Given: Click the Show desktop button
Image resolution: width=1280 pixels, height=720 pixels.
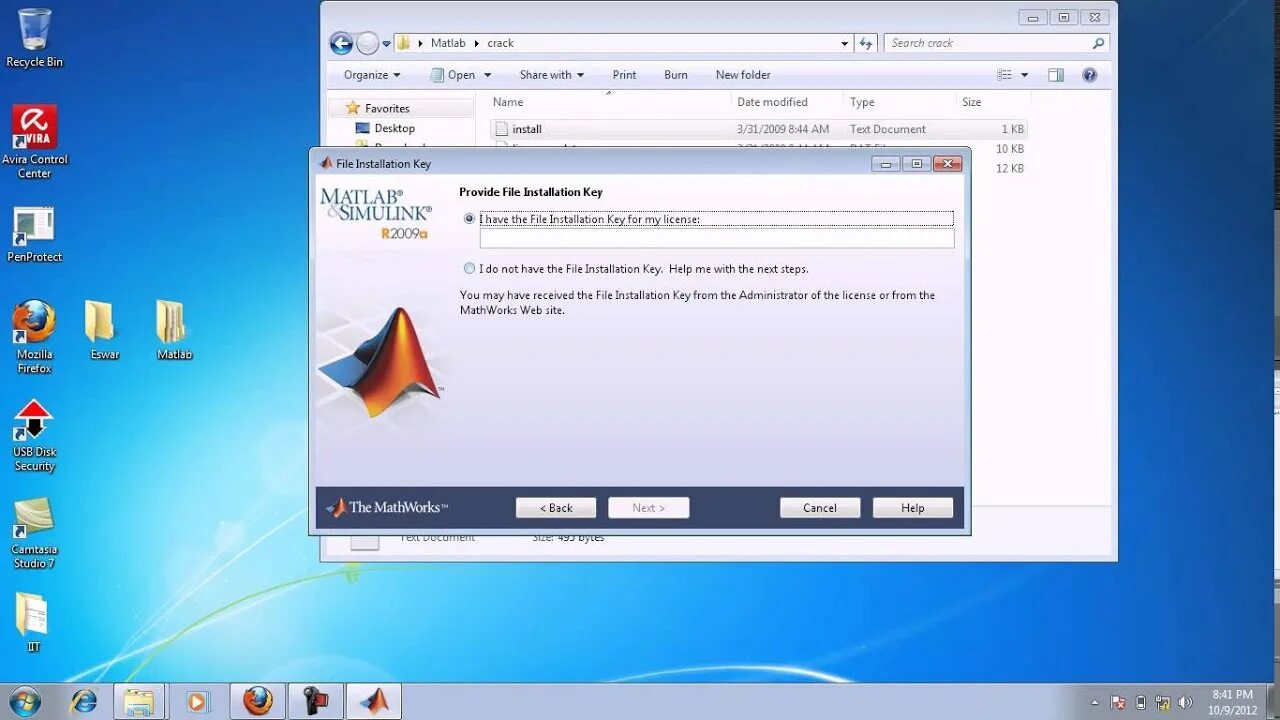Looking at the screenshot, I should tap(1272, 701).
